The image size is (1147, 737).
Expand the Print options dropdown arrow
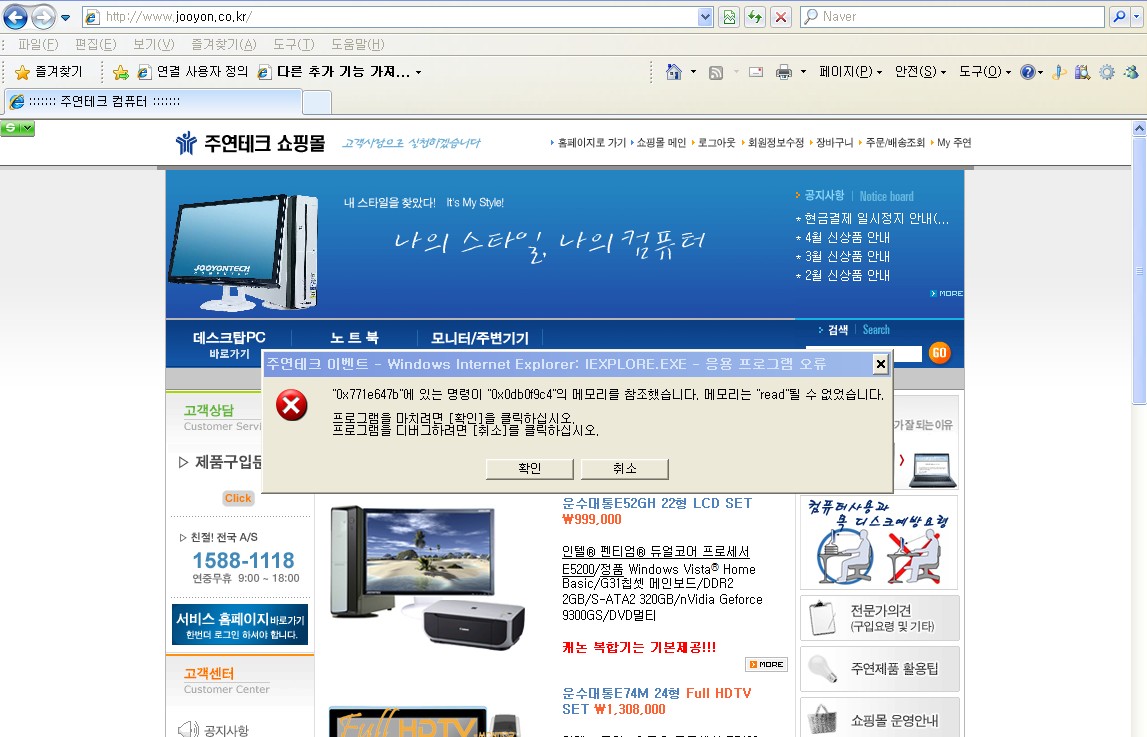click(803, 72)
